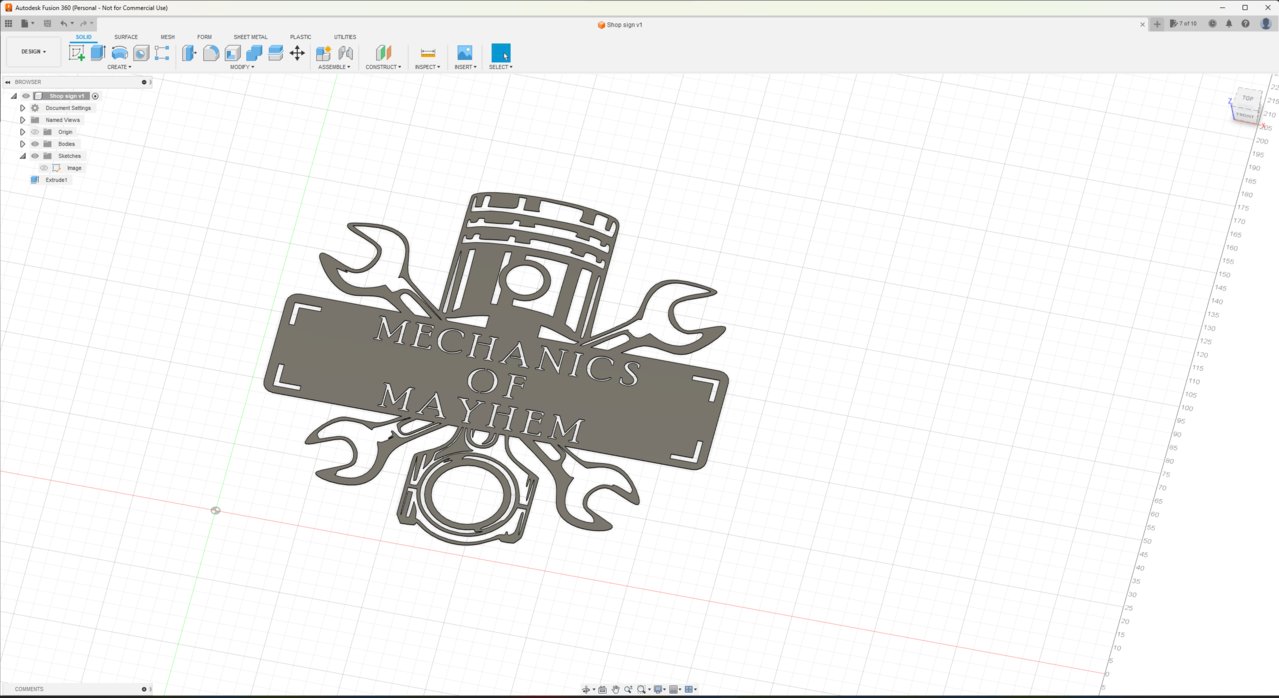Screen dimensions: 1279x698
Task: Toggle visibility of Bodies folder
Action: tap(35, 144)
